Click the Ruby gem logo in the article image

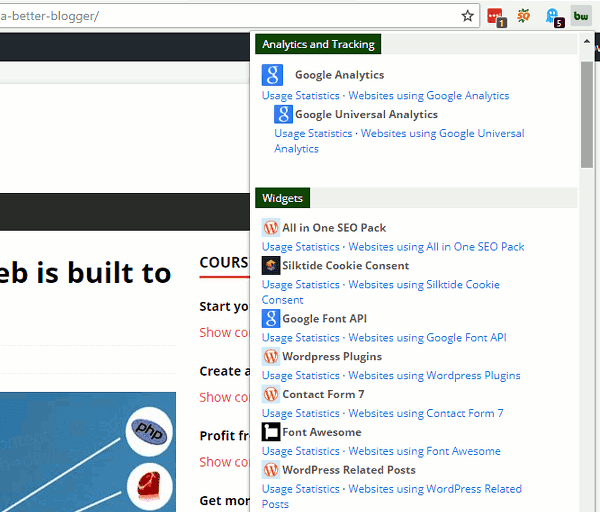pos(149,486)
